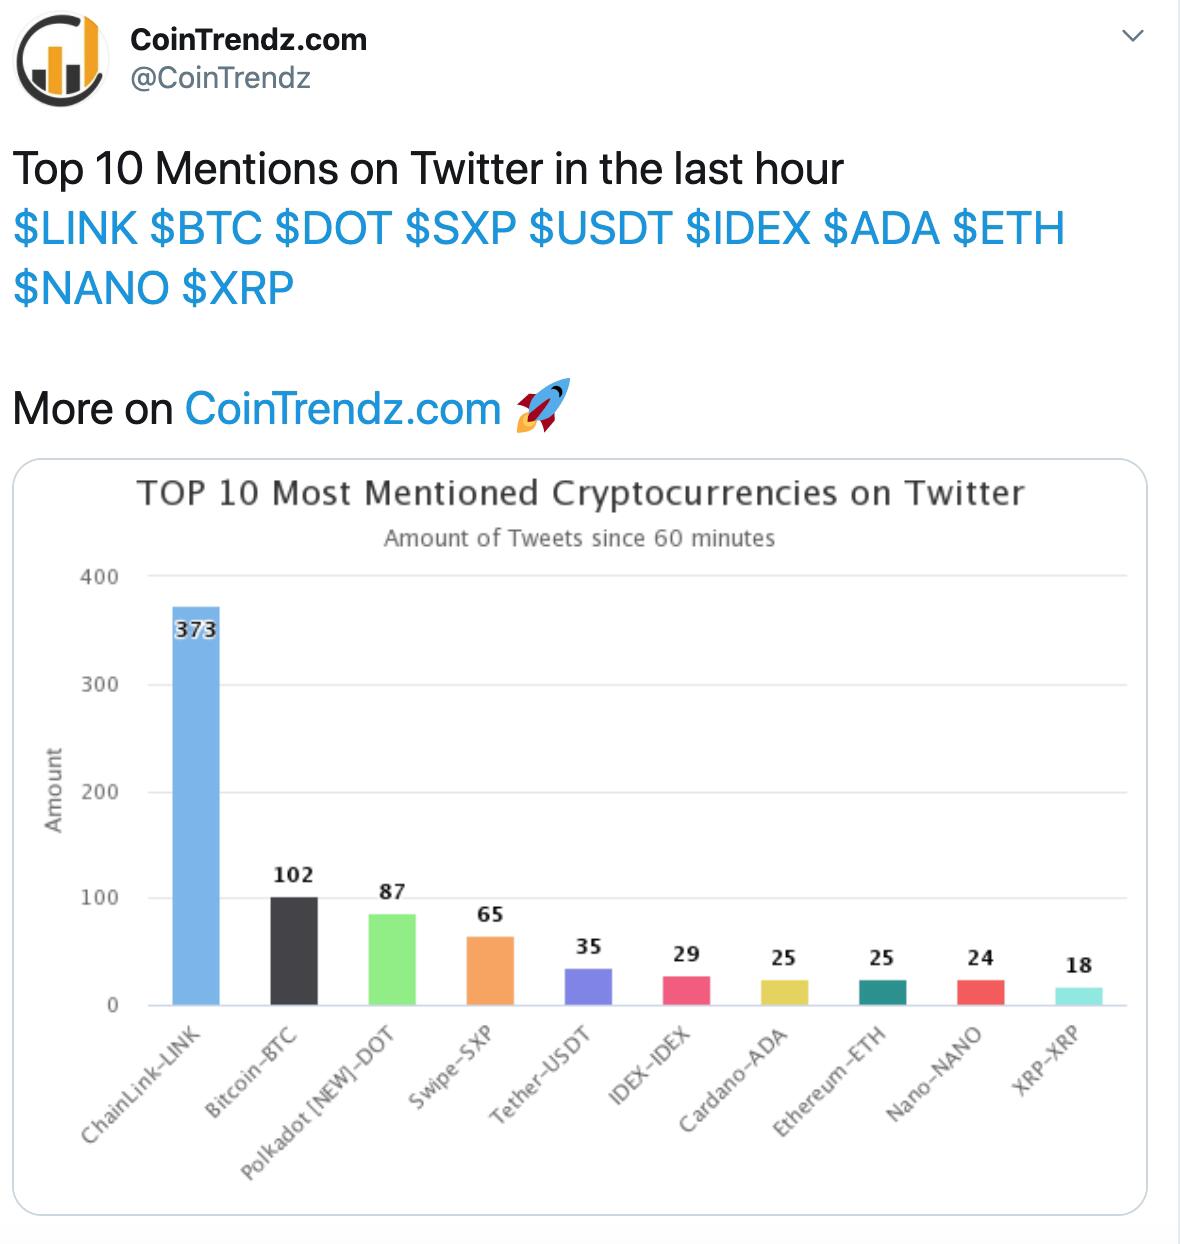The height and width of the screenshot is (1244, 1180).
Task: Click the @CoinTrendz handle
Action: 221,78
